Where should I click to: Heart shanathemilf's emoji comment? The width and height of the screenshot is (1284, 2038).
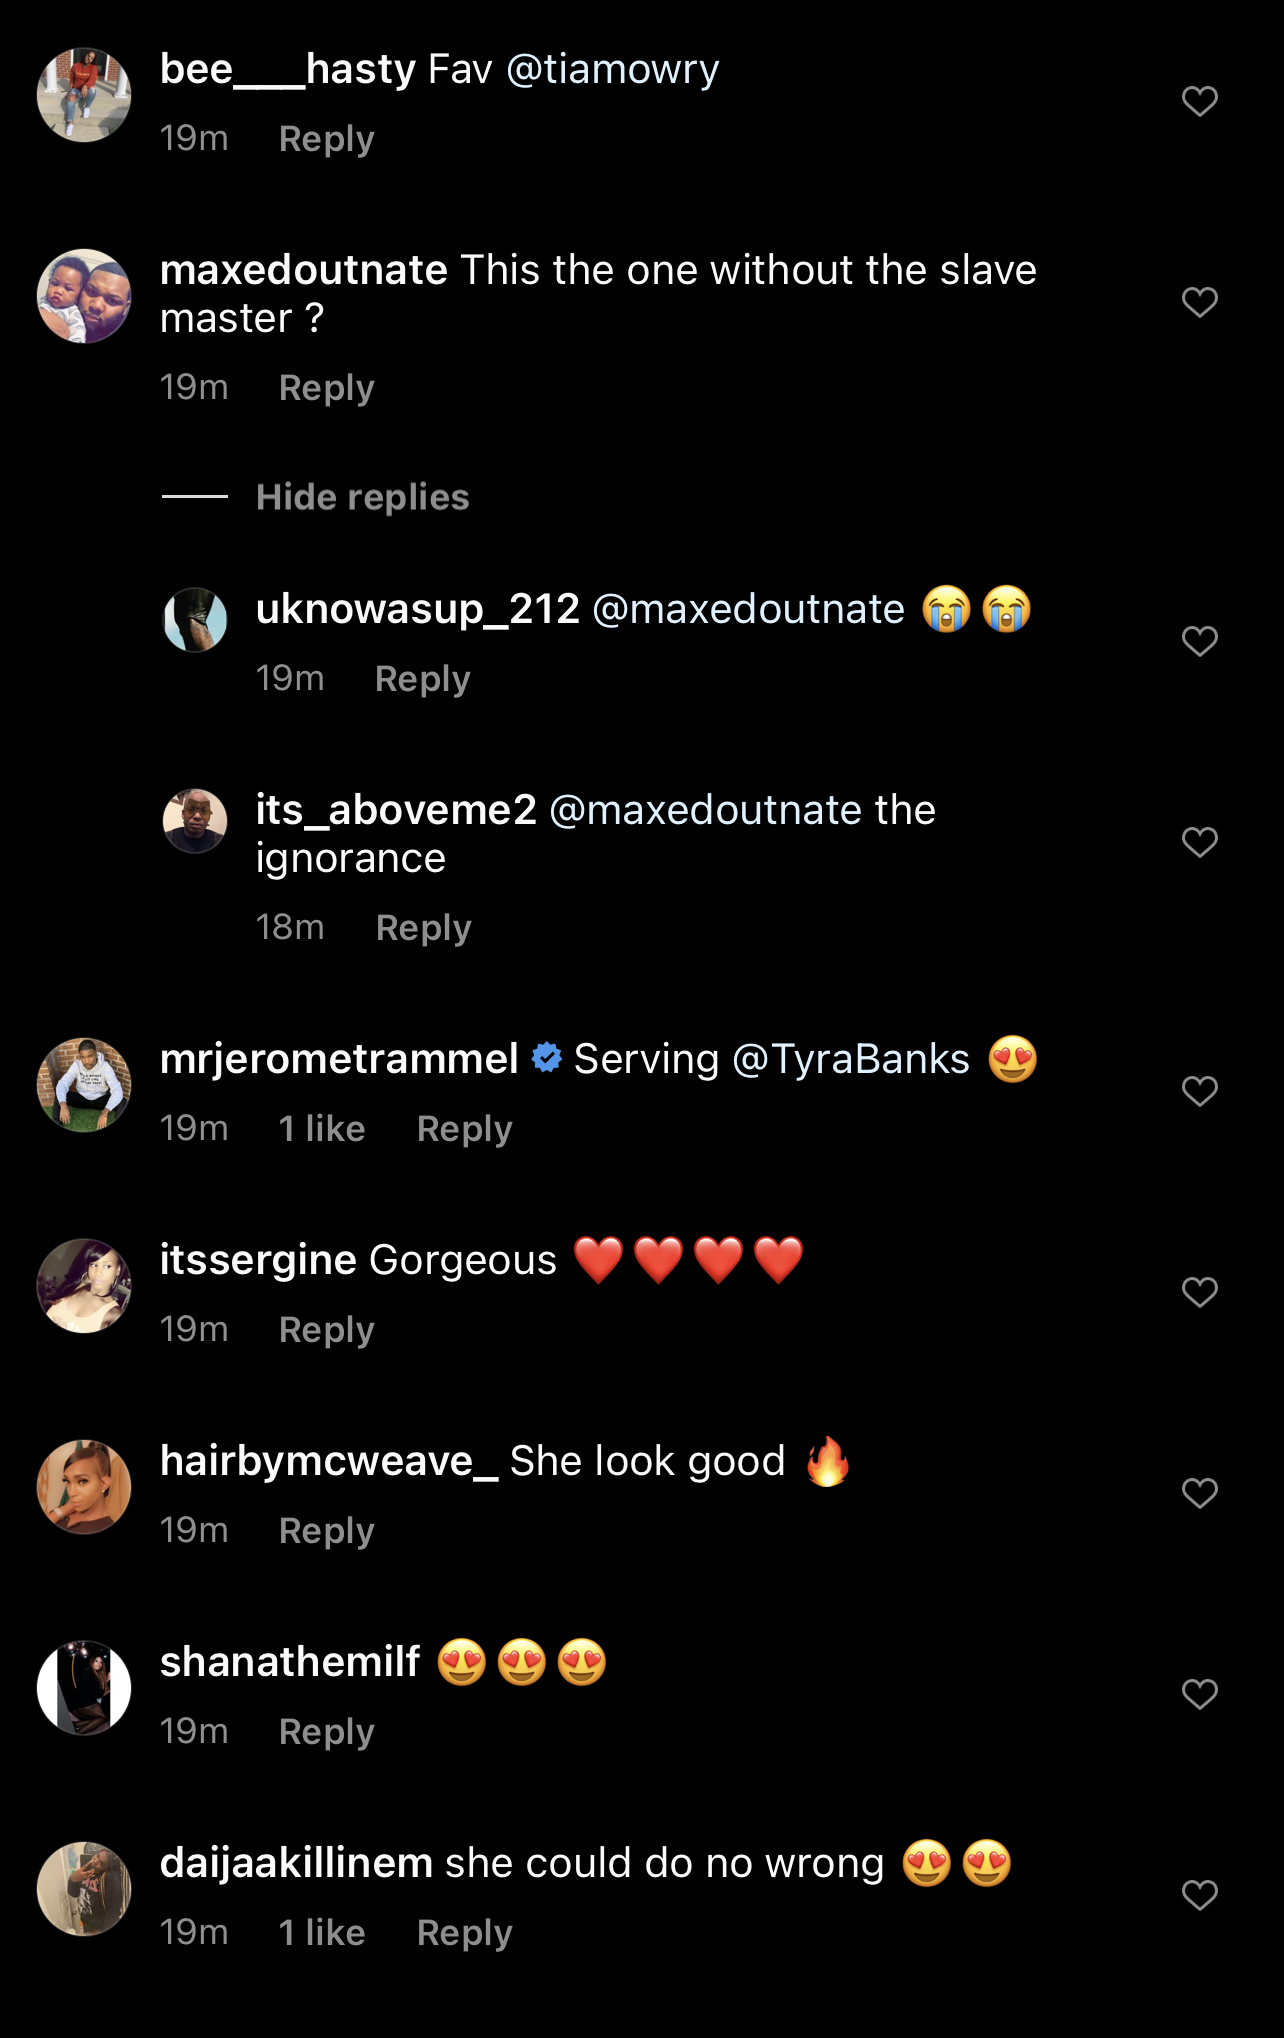(x=1199, y=1694)
